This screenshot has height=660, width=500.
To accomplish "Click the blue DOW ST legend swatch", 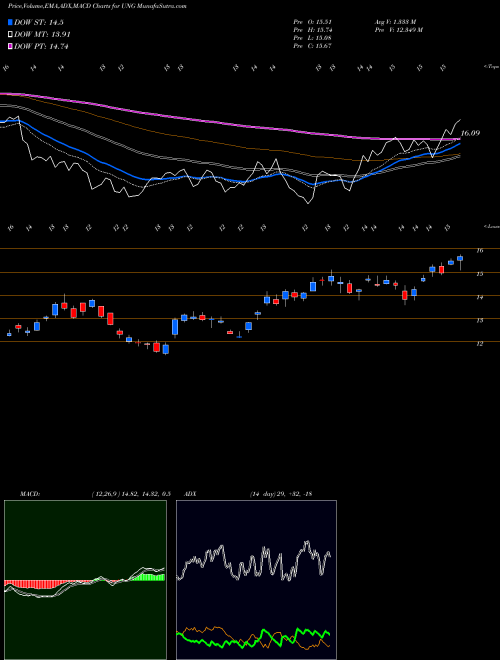I will point(11,22).
